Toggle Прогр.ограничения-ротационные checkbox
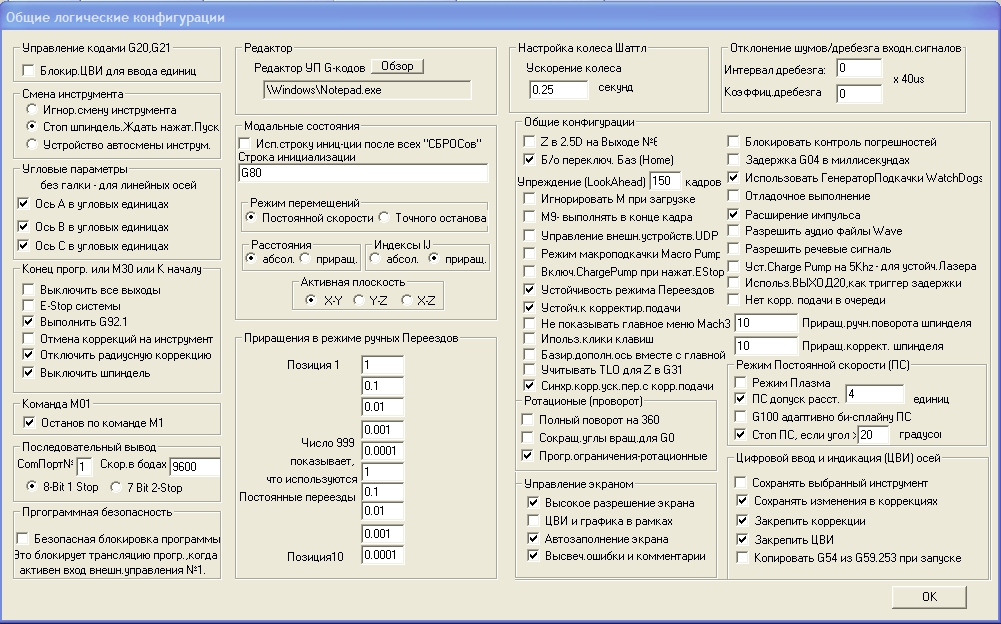 coord(527,455)
